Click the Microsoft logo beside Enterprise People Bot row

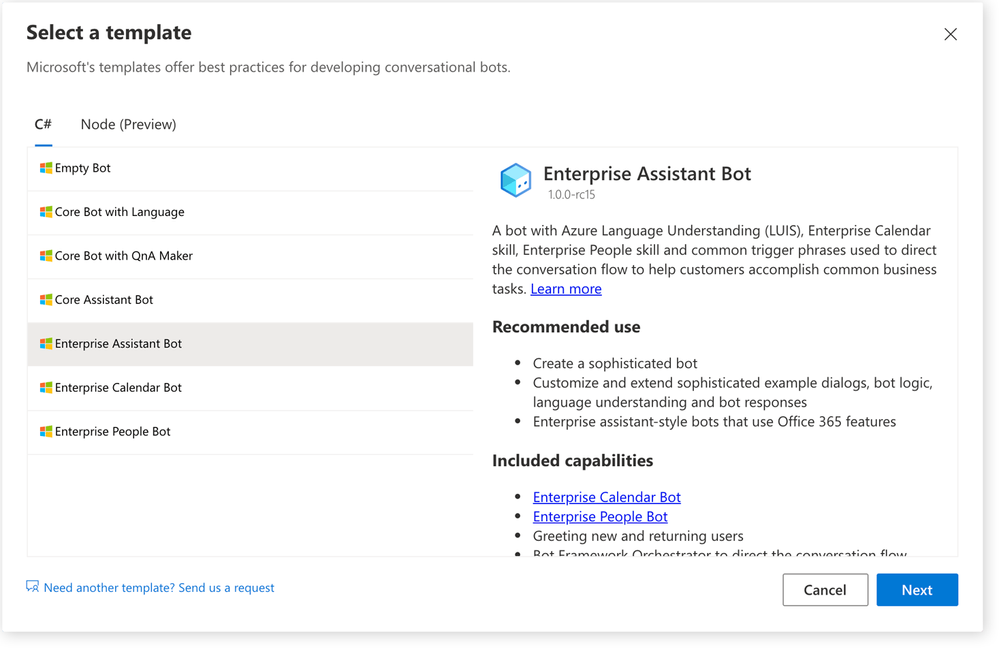[x=46, y=432]
